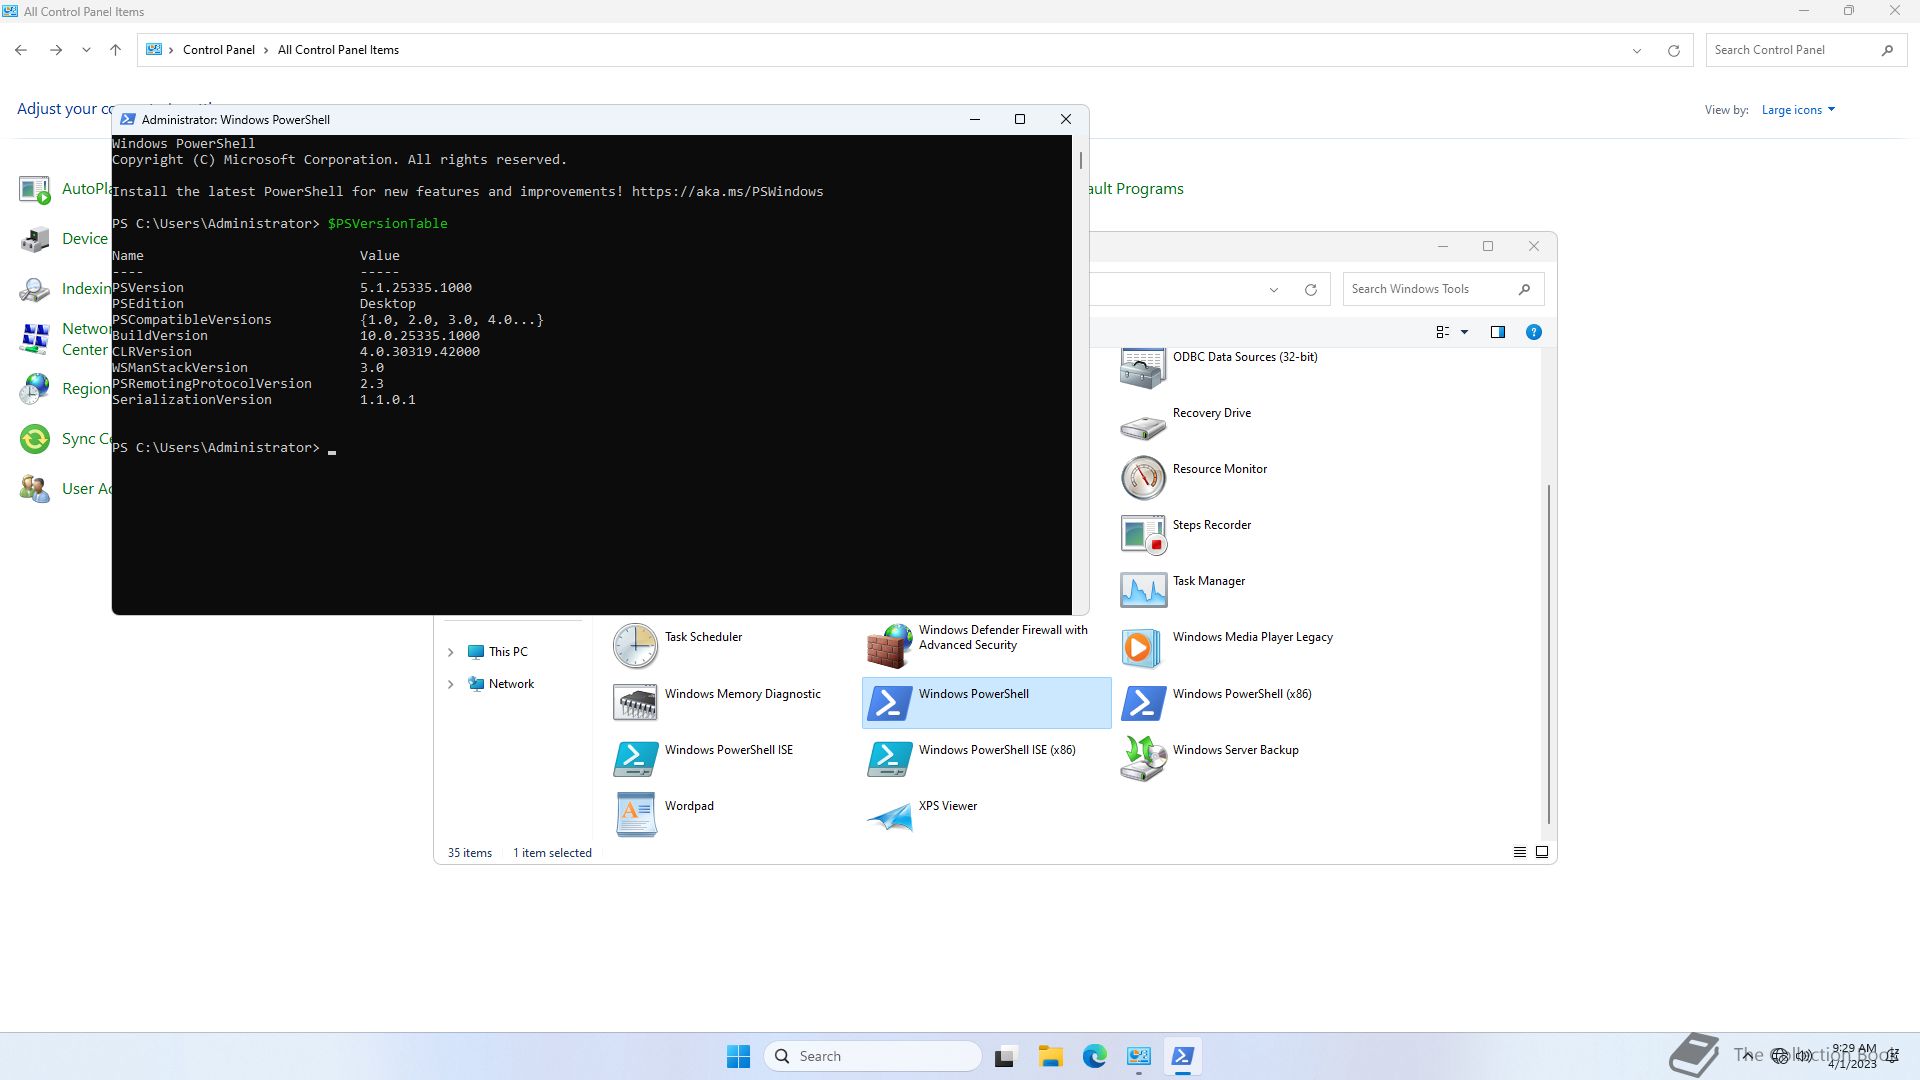Toggle the preview pane in Windows Tools
This screenshot has height=1080, width=1920.
tap(1497, 332)
